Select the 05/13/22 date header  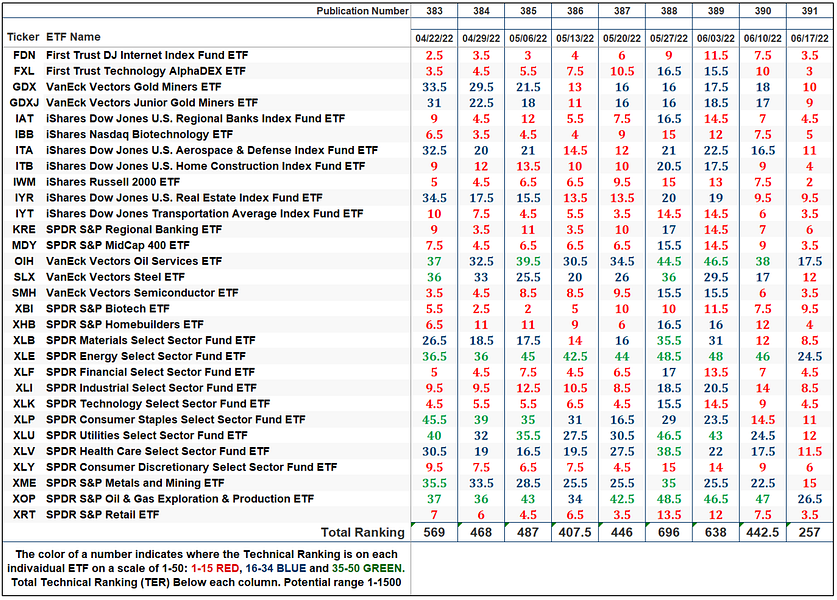575,38
